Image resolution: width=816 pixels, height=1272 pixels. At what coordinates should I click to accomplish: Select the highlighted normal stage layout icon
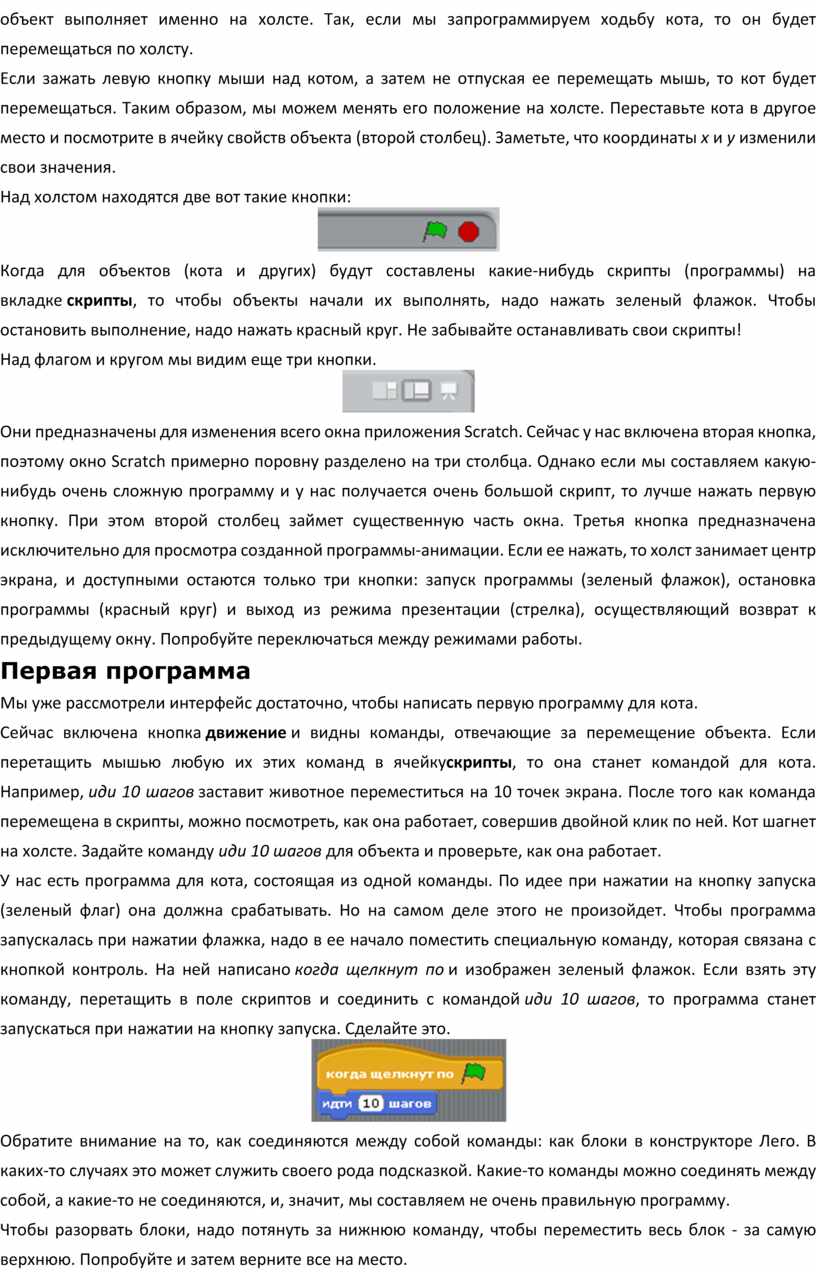416,391
